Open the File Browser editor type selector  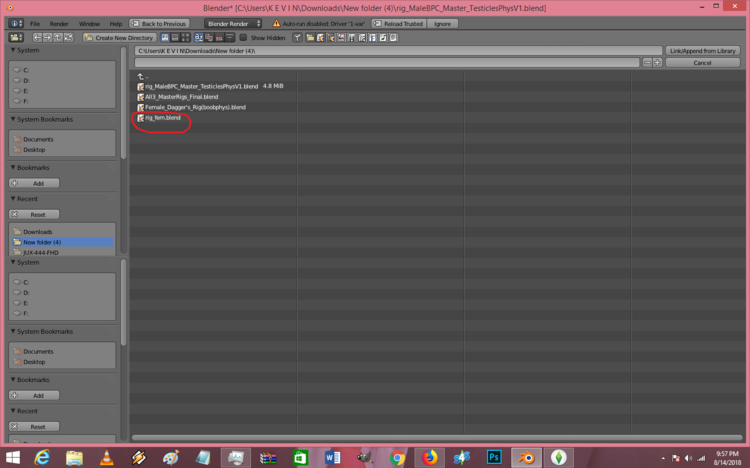[x=17, y=37]
